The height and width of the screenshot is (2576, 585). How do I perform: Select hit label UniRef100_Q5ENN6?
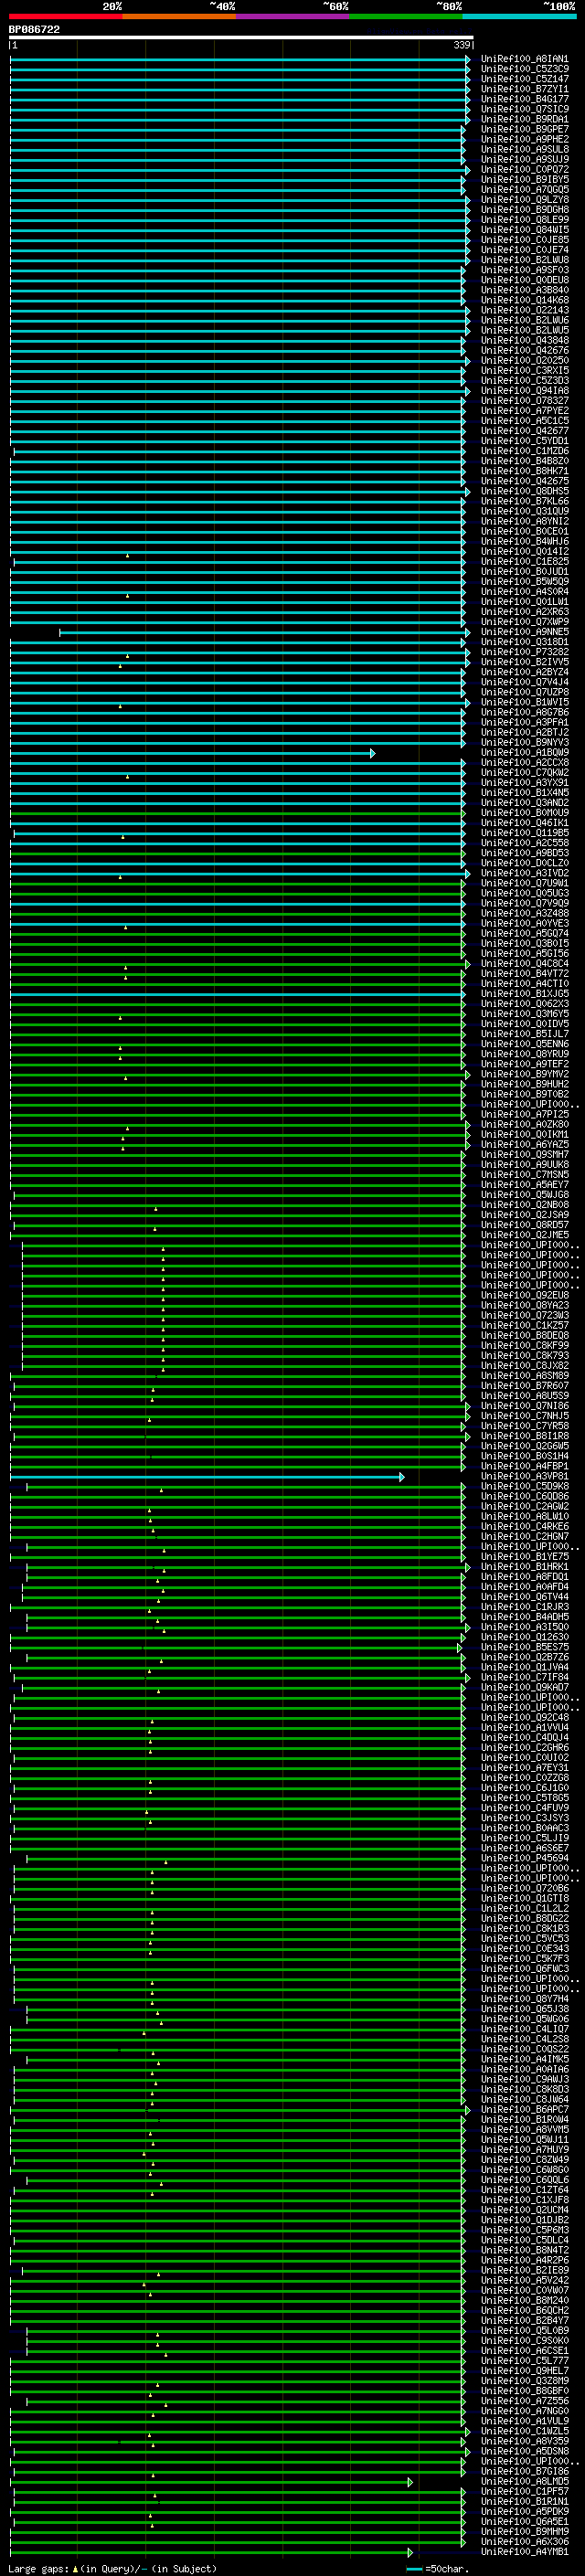[x=524, y=1043]
